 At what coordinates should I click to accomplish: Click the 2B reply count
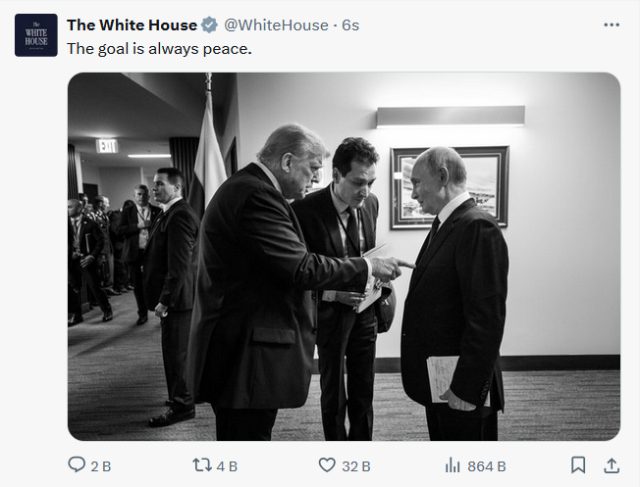point(101,466)
